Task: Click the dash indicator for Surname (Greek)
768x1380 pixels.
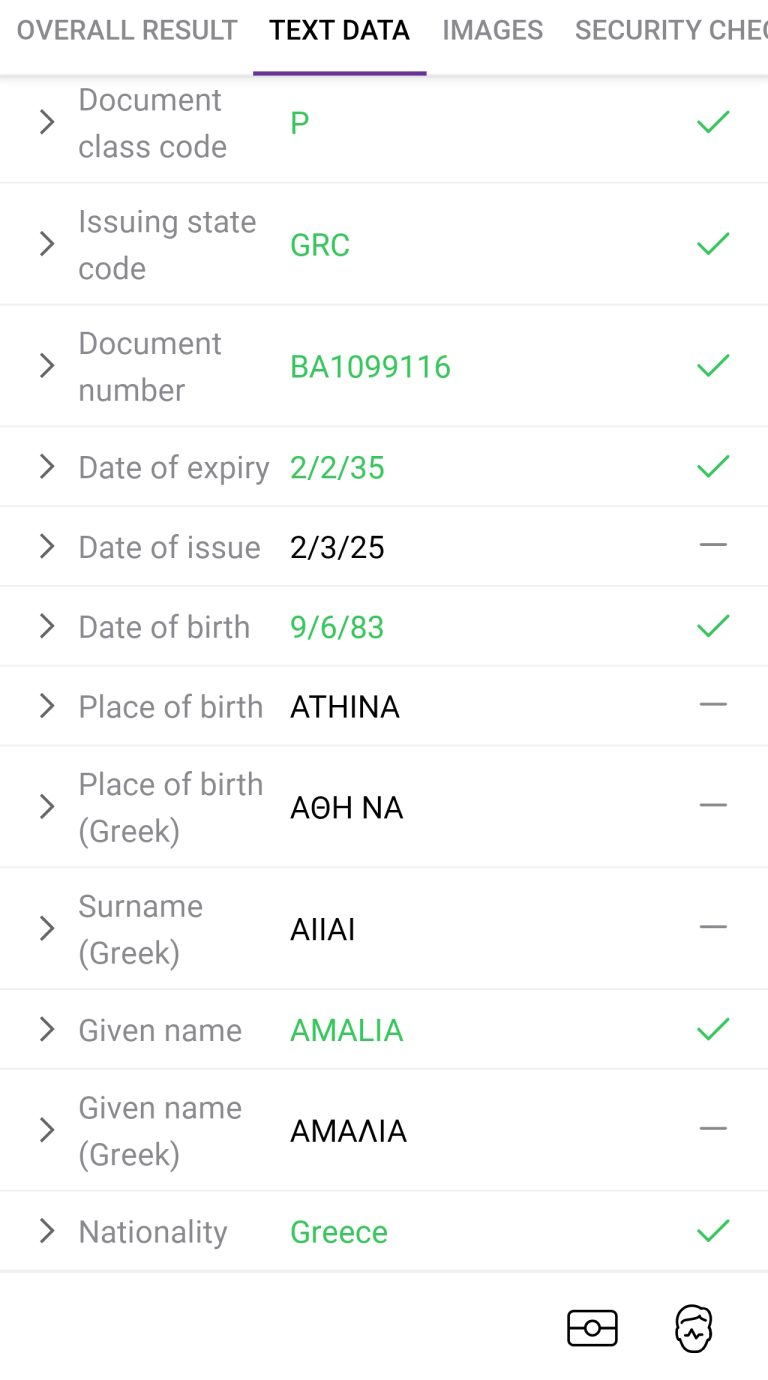Action: [713, 927]
